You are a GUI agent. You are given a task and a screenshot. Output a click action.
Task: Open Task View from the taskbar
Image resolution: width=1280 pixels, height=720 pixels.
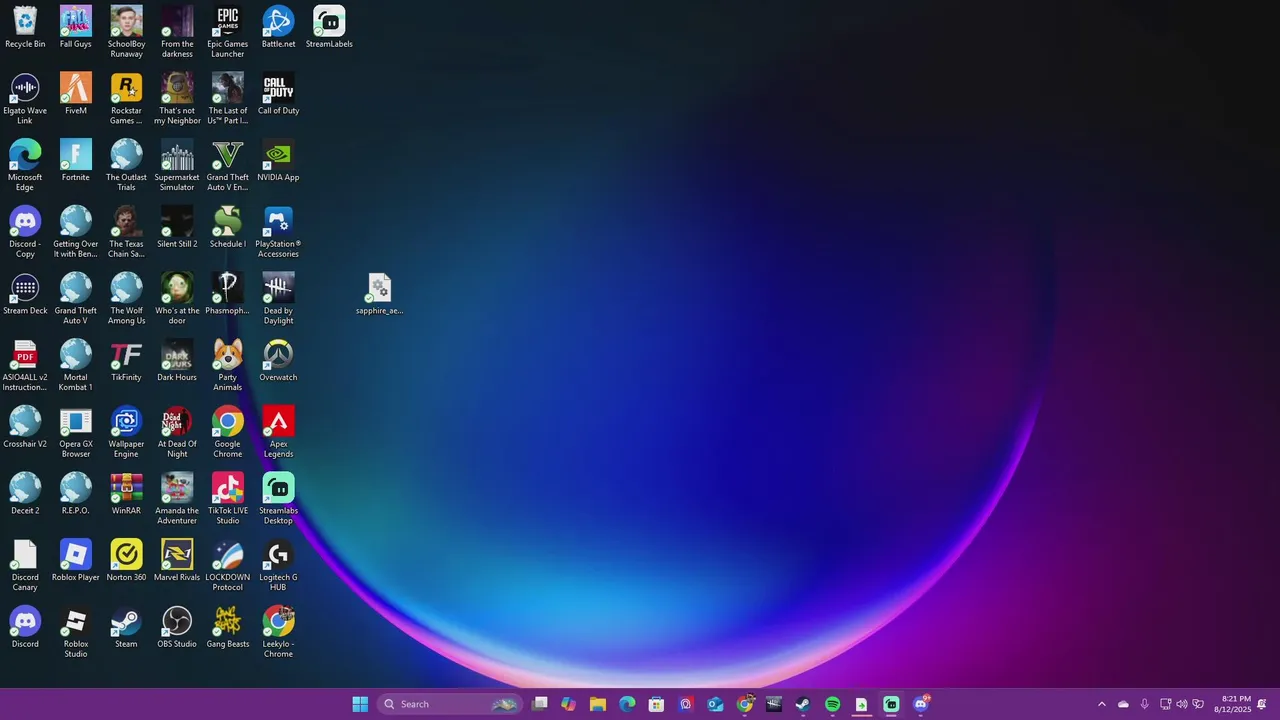click(540, 704)
